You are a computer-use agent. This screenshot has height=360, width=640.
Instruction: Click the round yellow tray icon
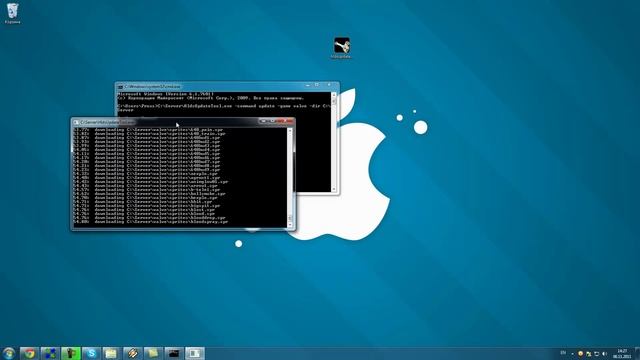point(580,353)
